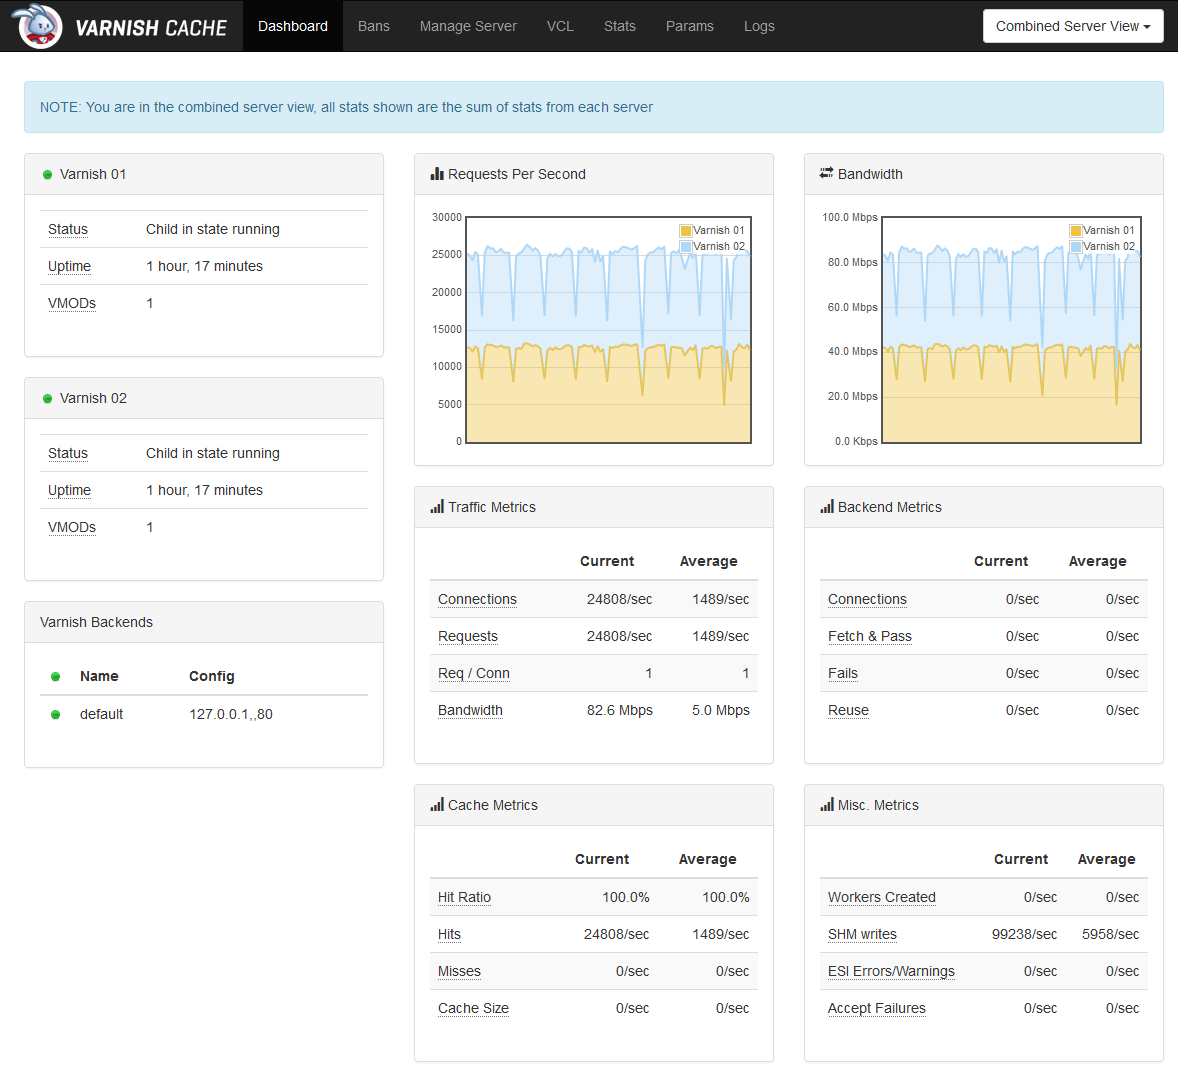Viewport: 1178px width, 1080px height.
Task: Open the Logs tab
Action: 759,26
